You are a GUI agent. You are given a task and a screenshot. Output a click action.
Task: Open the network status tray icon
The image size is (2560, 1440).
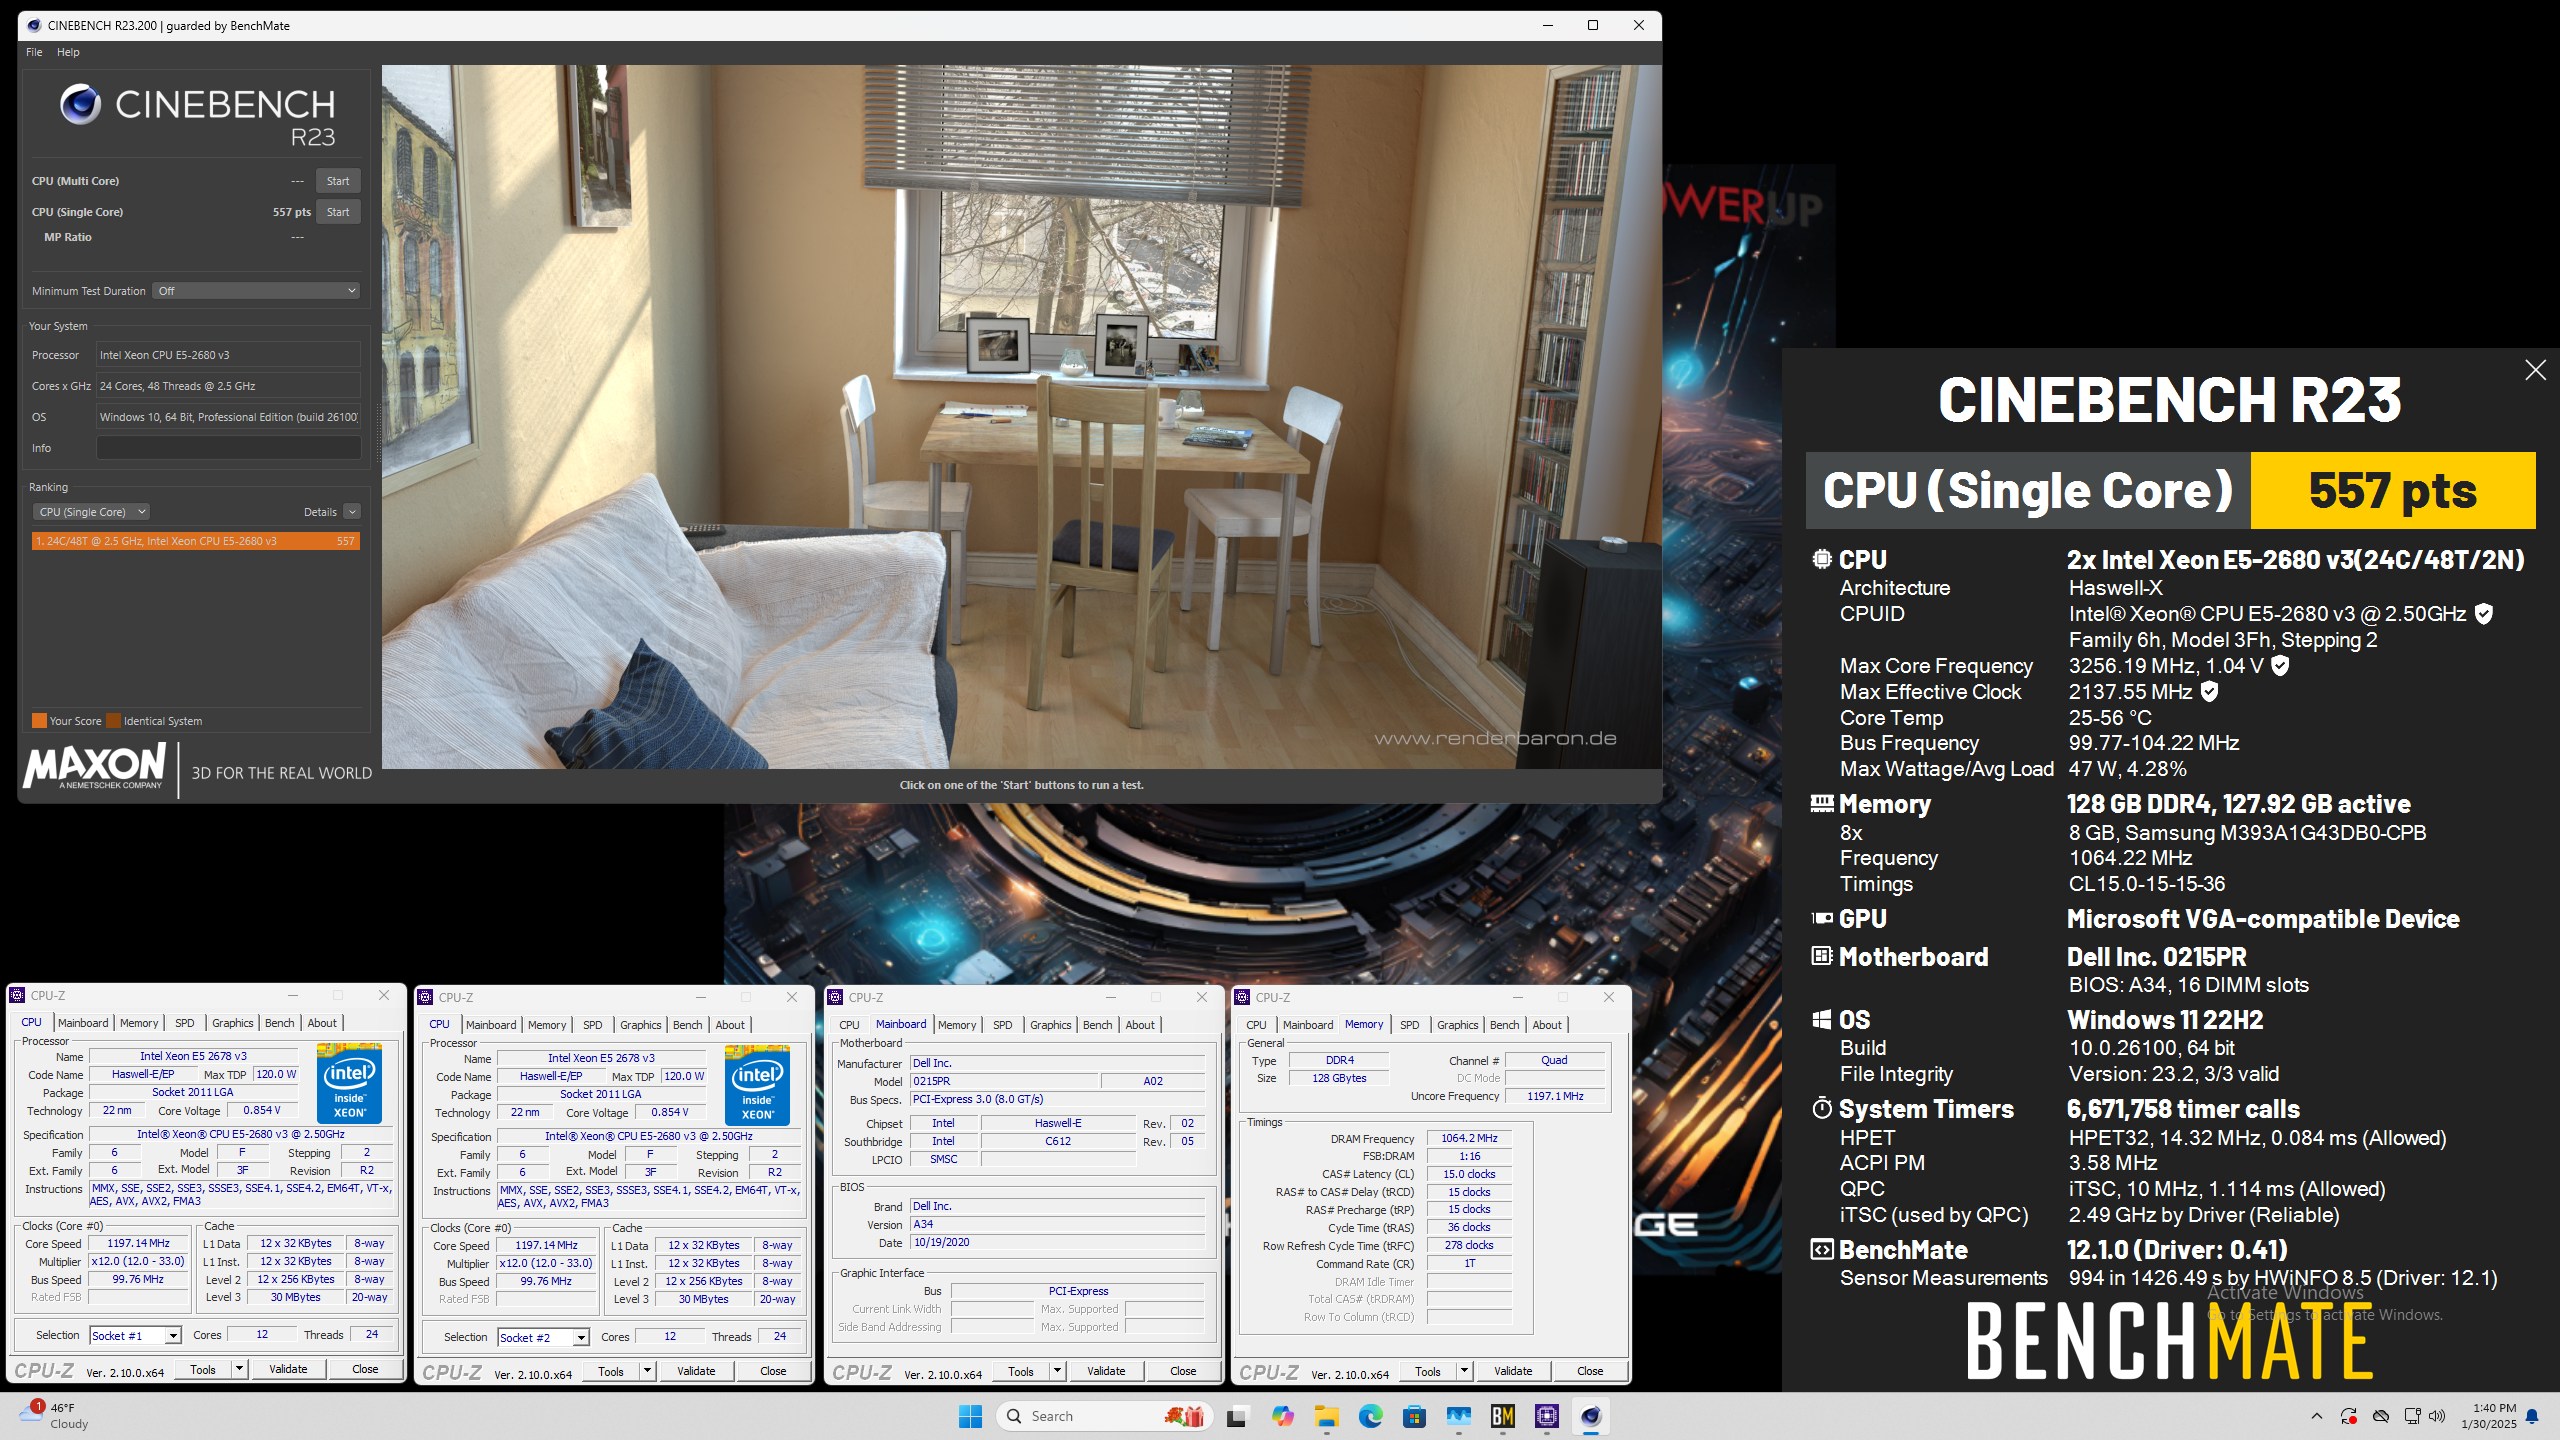tap(2412, 1416)
